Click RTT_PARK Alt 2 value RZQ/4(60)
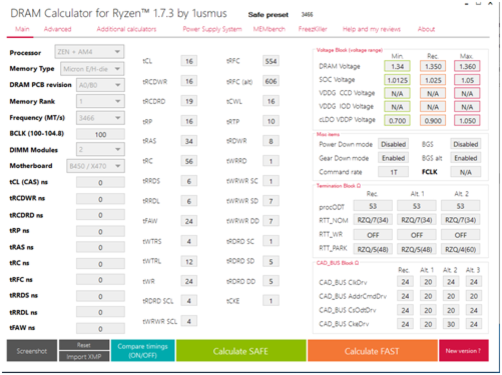 pos(460,249)
